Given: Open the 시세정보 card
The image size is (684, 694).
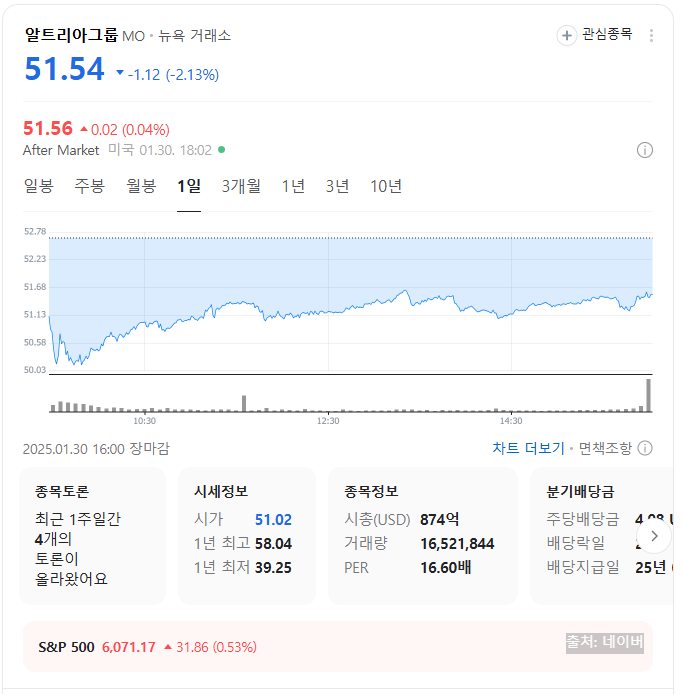Looking at the screenshot, I should point(247,536).
